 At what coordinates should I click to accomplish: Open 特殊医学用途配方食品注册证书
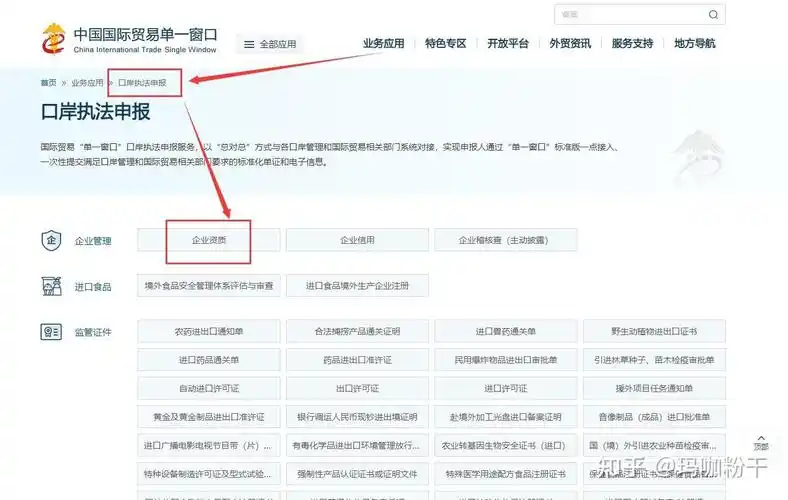tap(506, 474)
